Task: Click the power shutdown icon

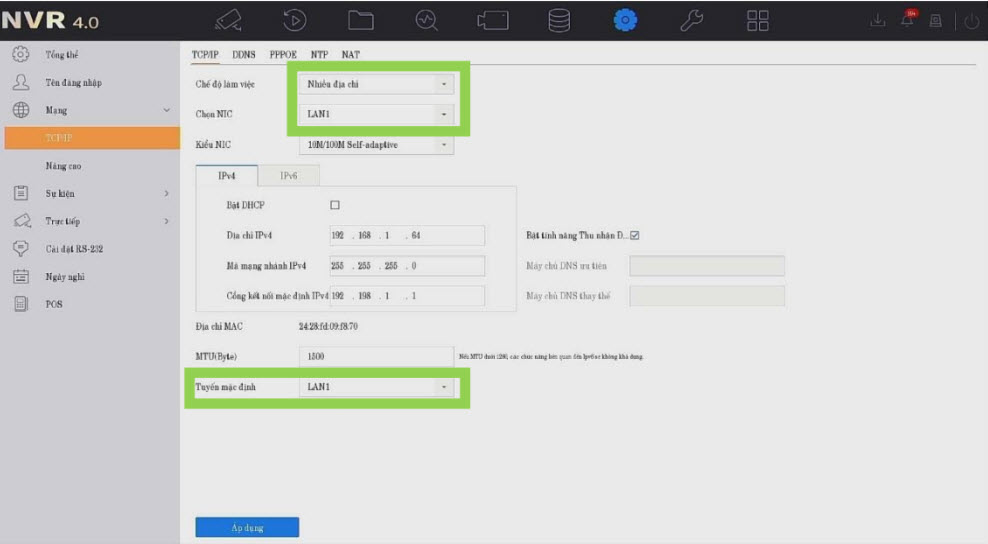Action: 972,21
